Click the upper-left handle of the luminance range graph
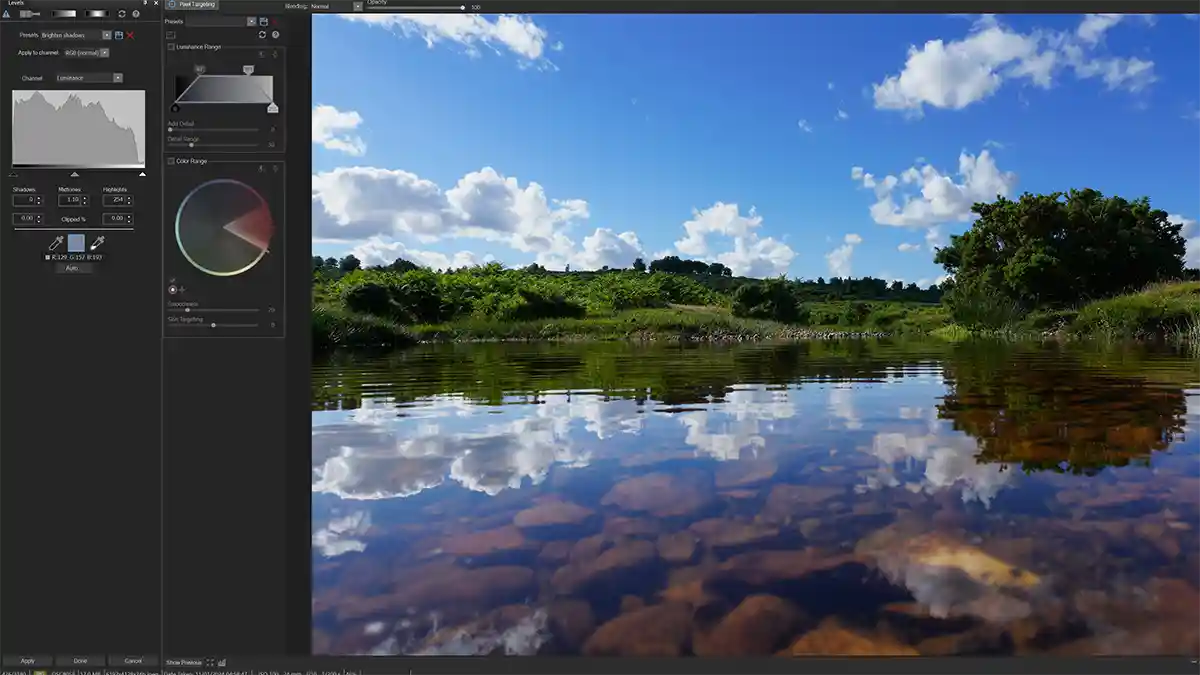Screen dimensions: 1200x675 pos(200,70)
